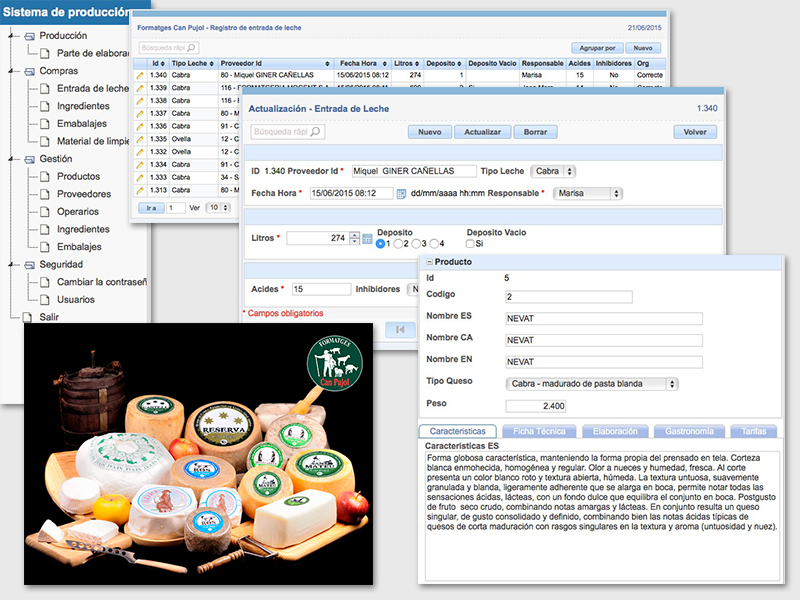Image resolution: width=800 pixels, height=600 pixels.
Task: Switch to Características tab
Action: point(458,431)
